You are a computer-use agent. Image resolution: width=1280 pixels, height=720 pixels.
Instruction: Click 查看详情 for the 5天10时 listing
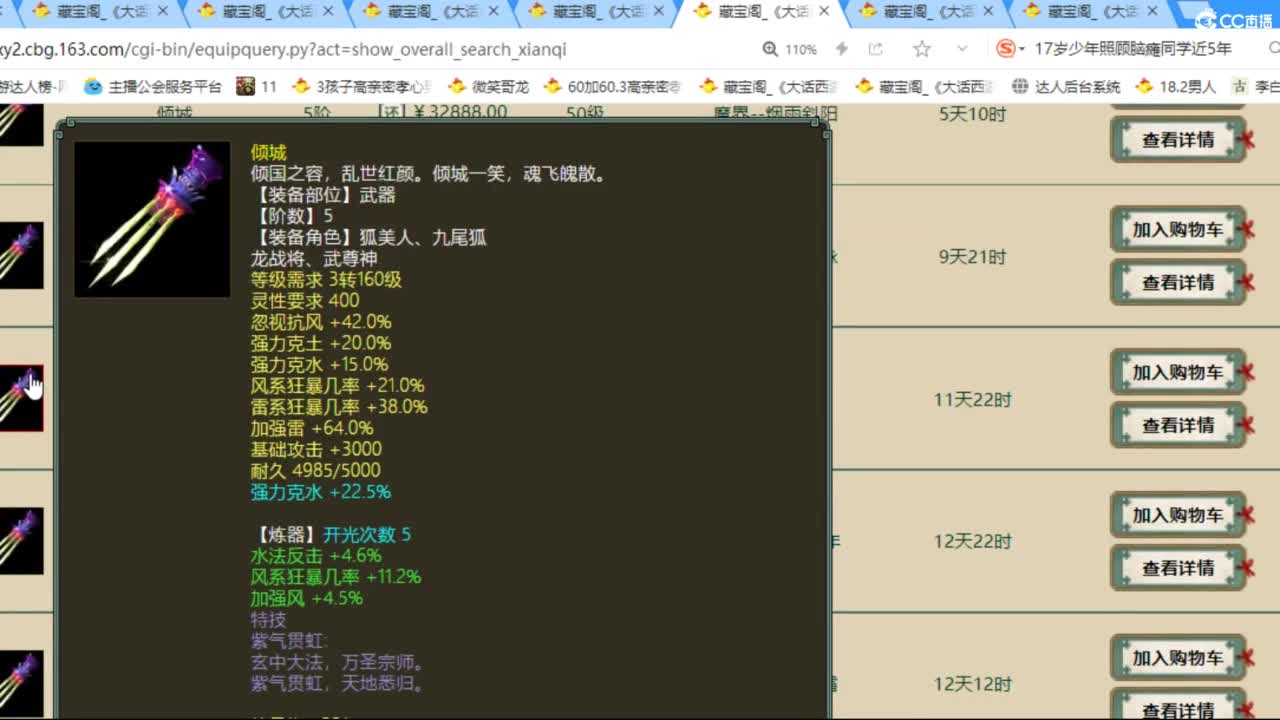pos(1178,140)
